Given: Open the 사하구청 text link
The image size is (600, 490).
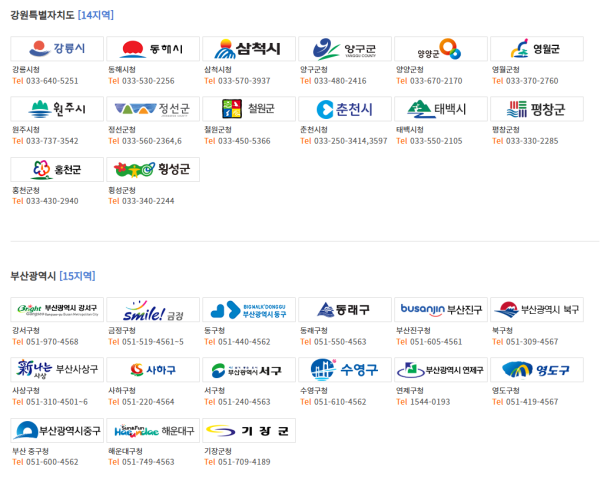Looking at the screenshot, I should click(x=122, y=391).
